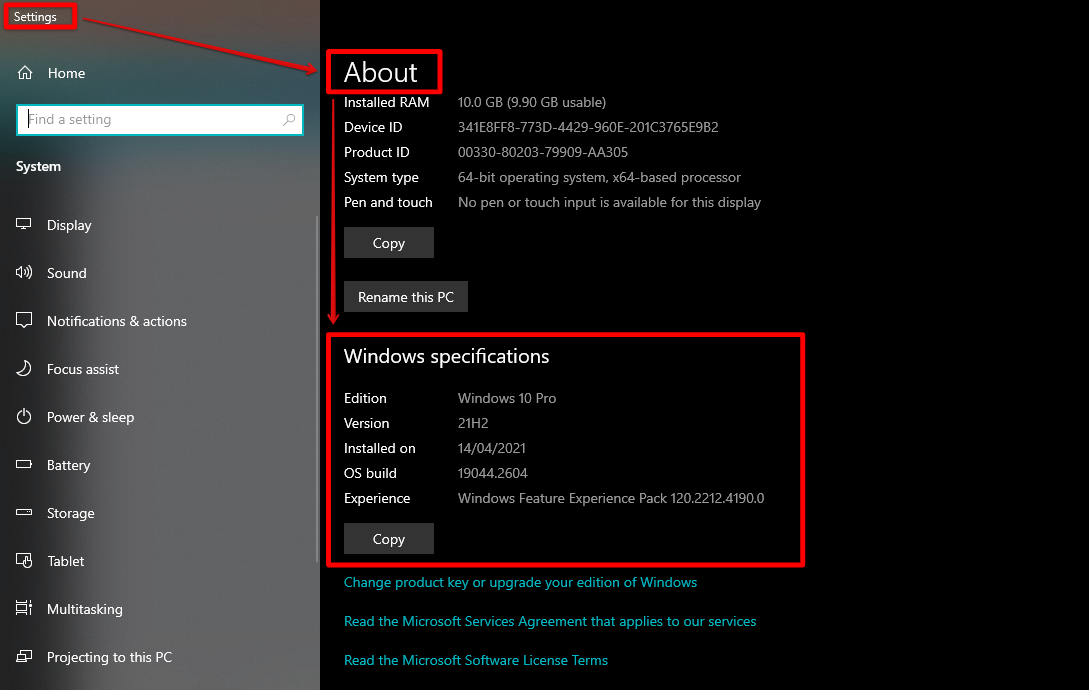1089x690 pixels.
Task: Open the Power & sleep icon
Action: click(x=24, y=416)
